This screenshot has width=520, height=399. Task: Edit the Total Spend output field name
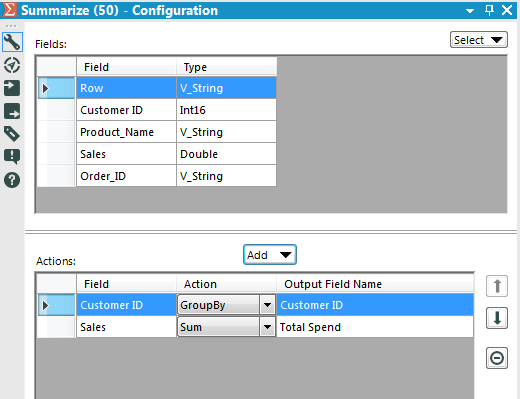tap(375, 327)
